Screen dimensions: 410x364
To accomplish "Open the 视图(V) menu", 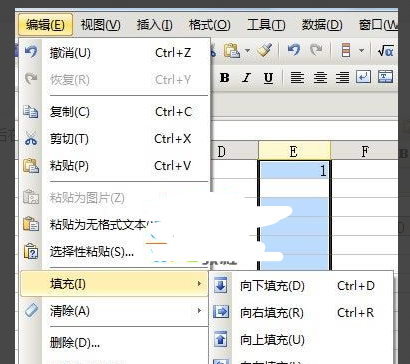I will pos(101,25).
